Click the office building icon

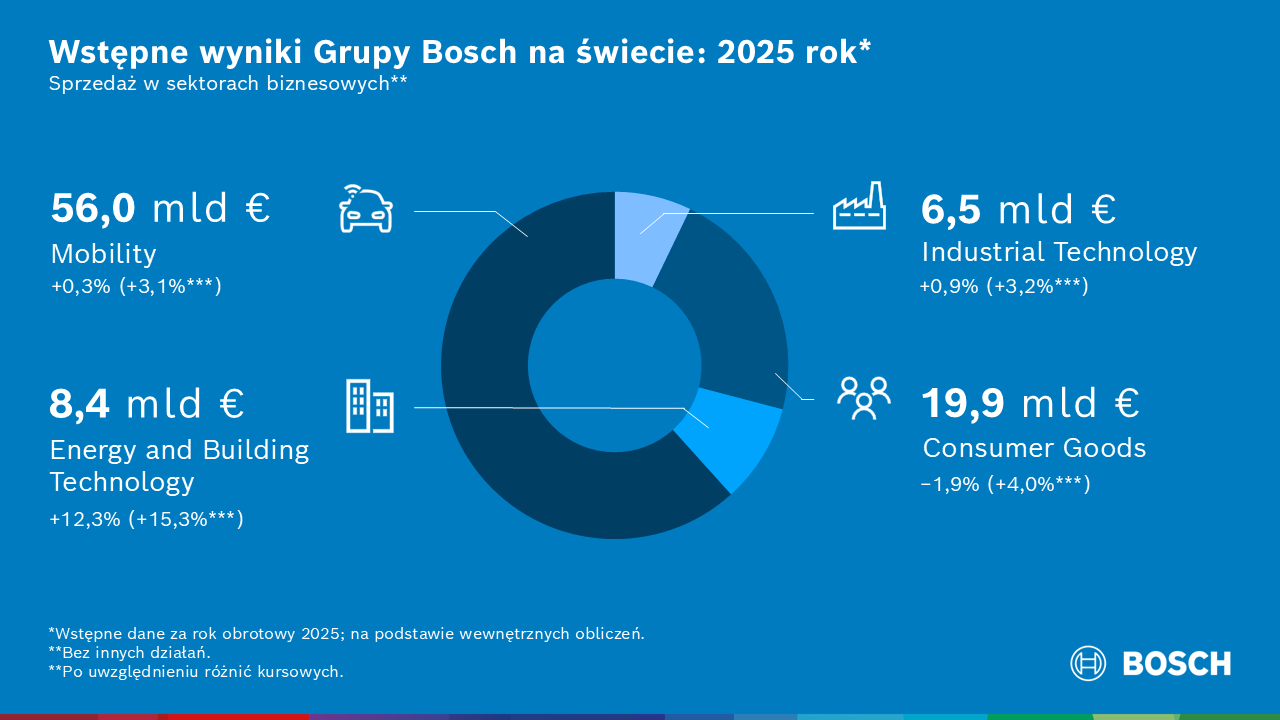coord(369,406)
